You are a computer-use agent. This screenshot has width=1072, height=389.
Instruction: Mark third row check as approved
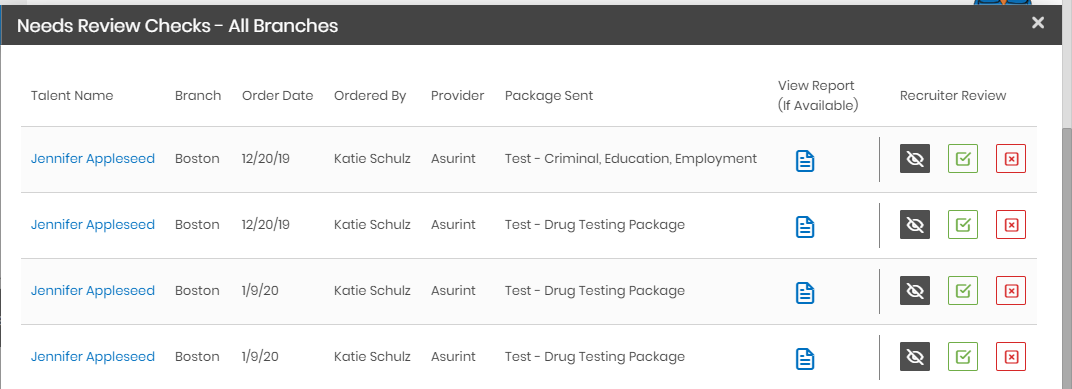point(963,291)
